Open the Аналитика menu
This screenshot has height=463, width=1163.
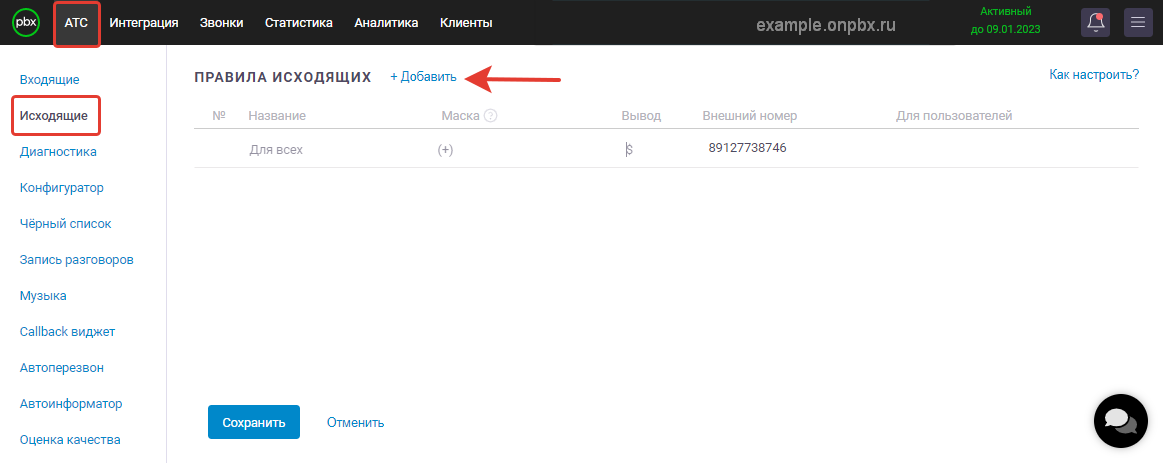click(x=386, y=23)
